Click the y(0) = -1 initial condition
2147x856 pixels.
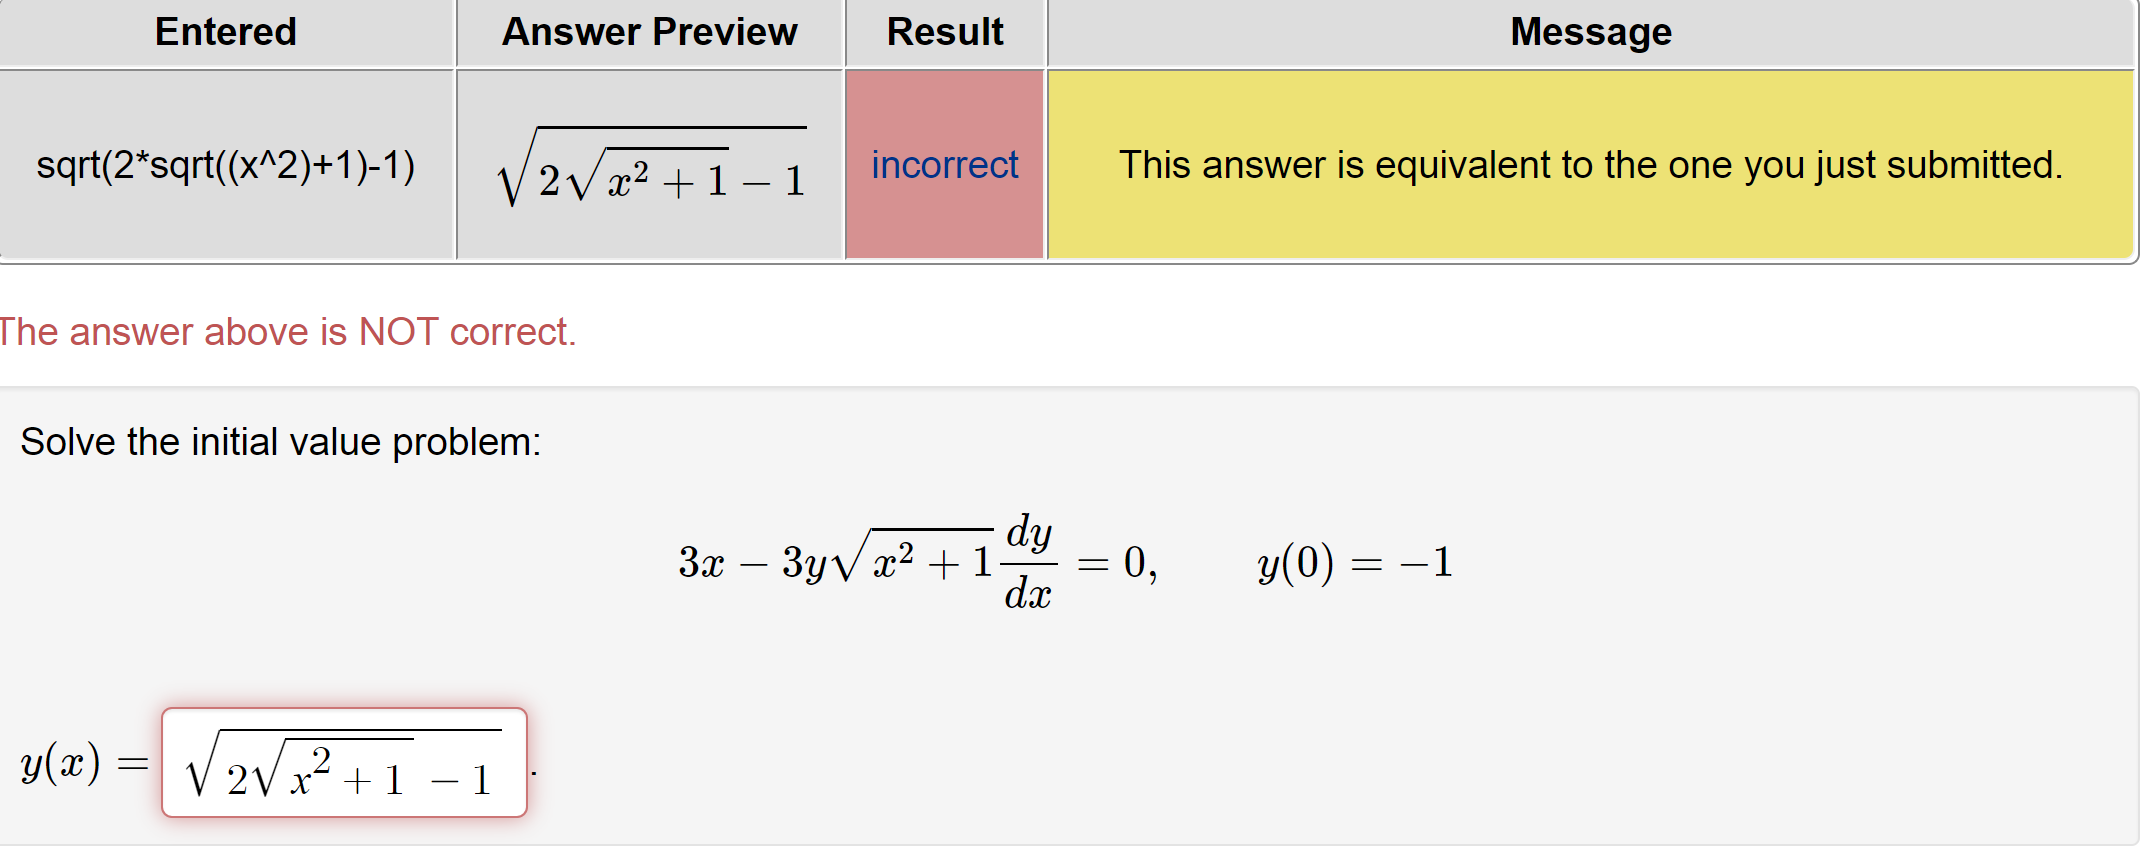tap(1355, 562)
